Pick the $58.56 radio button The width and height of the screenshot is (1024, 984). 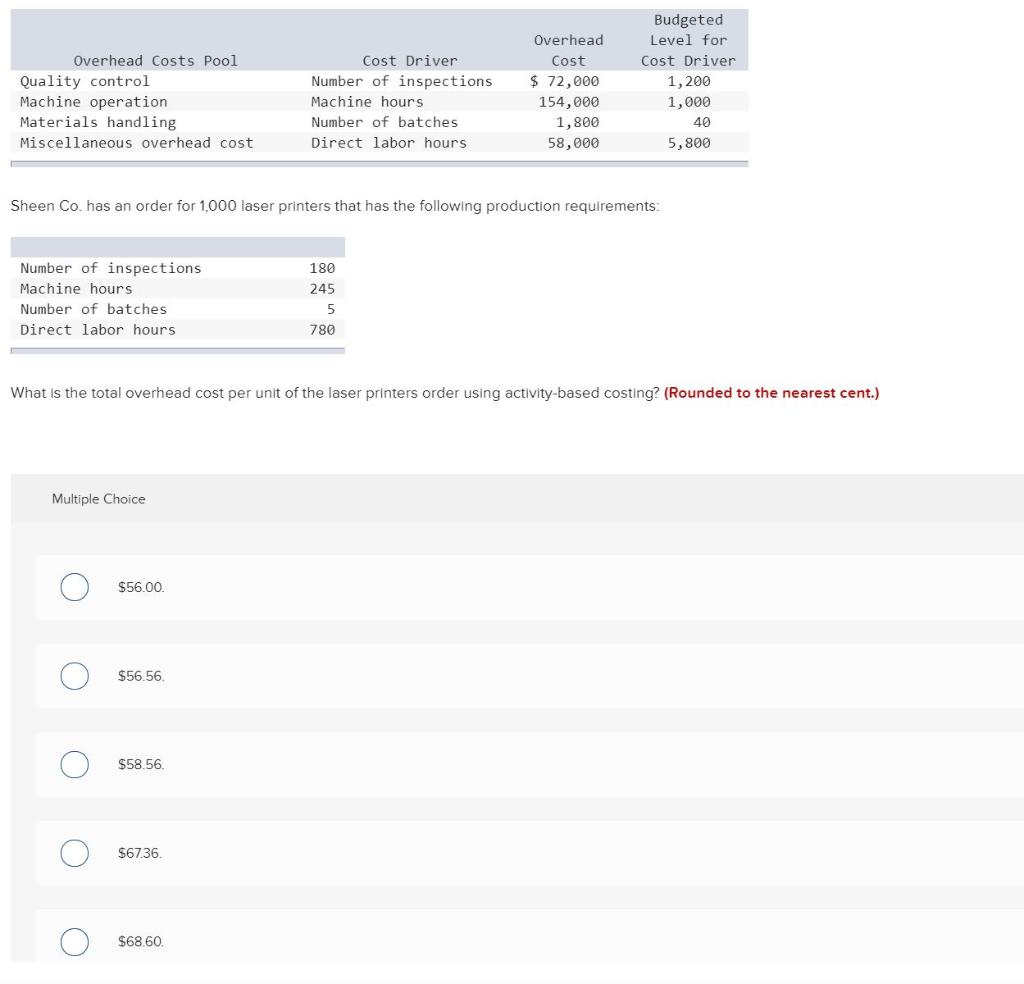(74, 765)
